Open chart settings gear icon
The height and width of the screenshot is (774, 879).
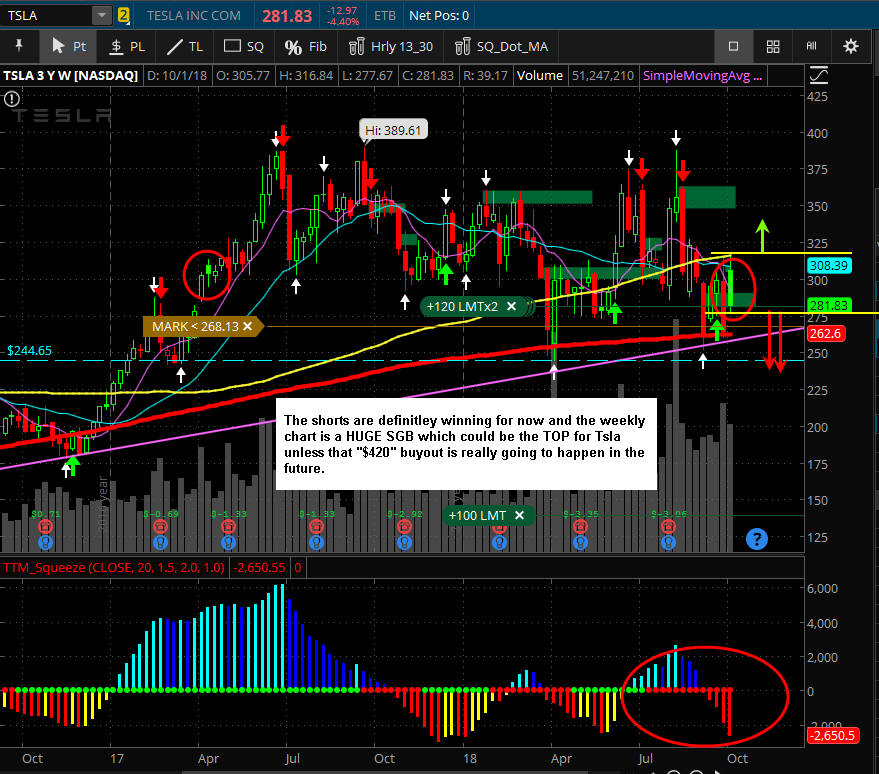850,46
